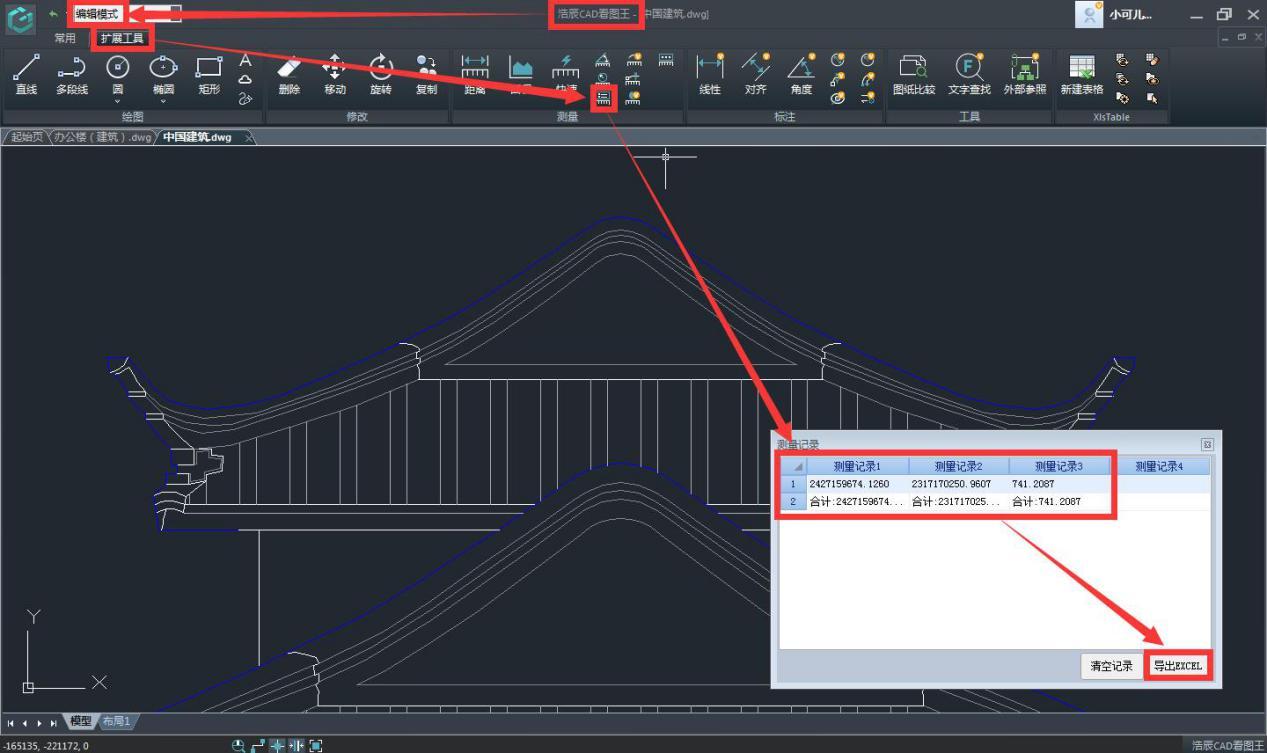This screenshot has width=1267, height=753.
Task: Toggle the crosshair snap status bar icon
Action: pos(278,745)
